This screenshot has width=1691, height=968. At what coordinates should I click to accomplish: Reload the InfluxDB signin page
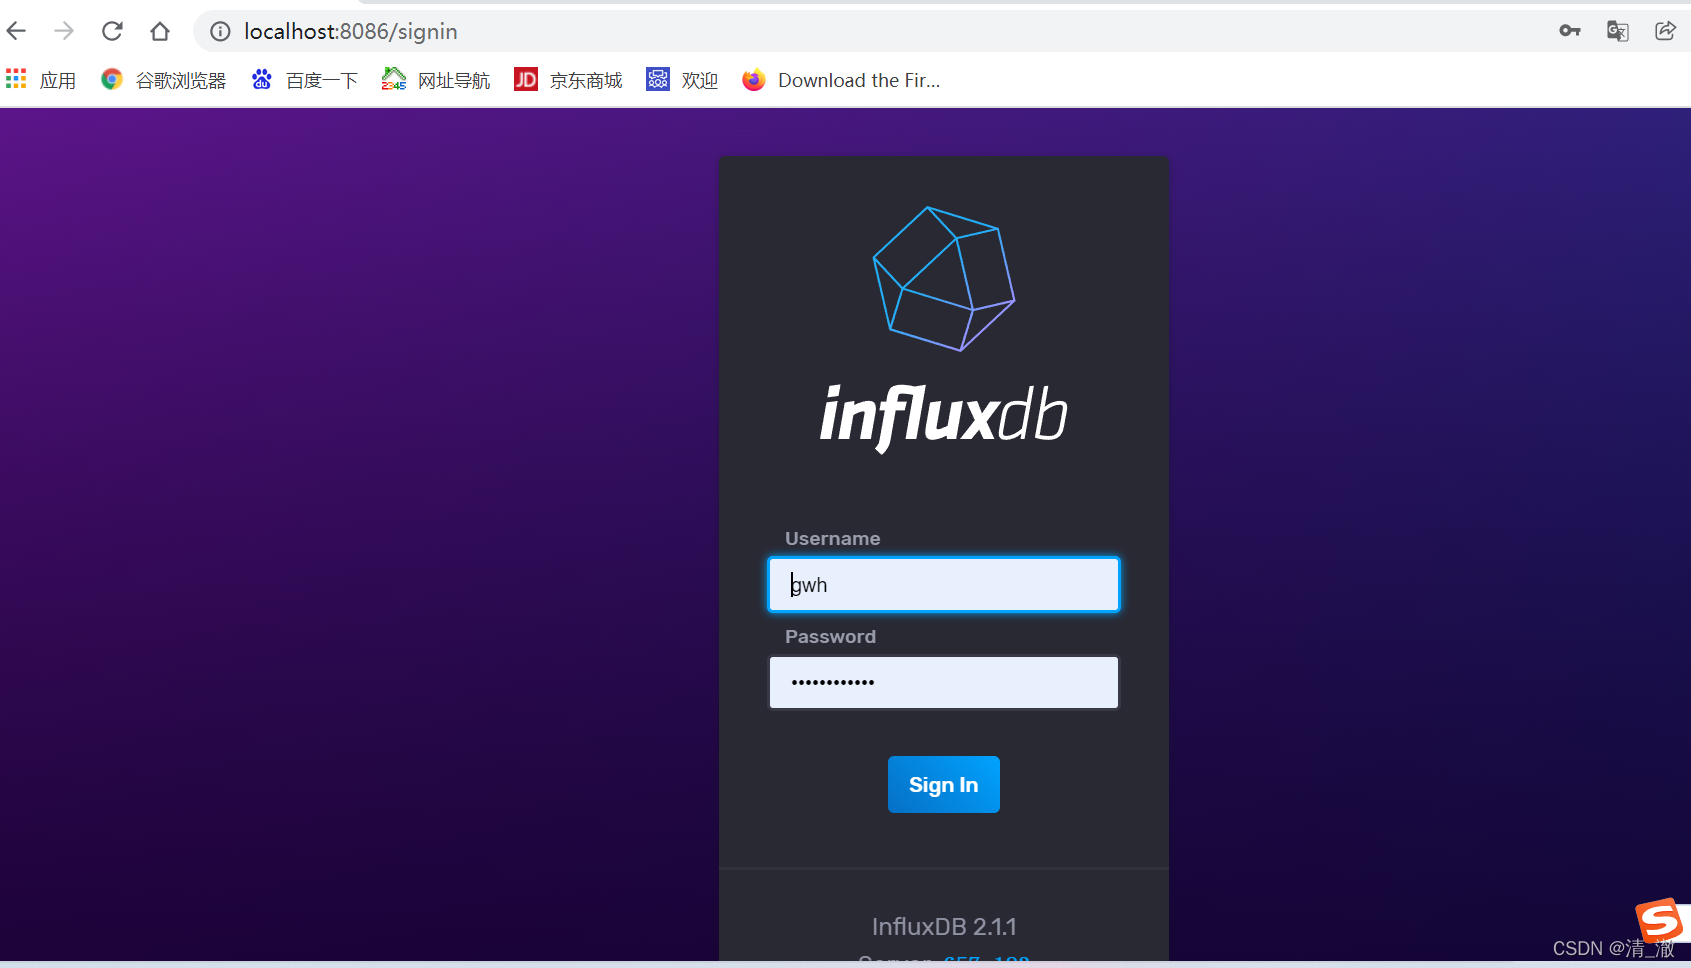coord(112,31)
